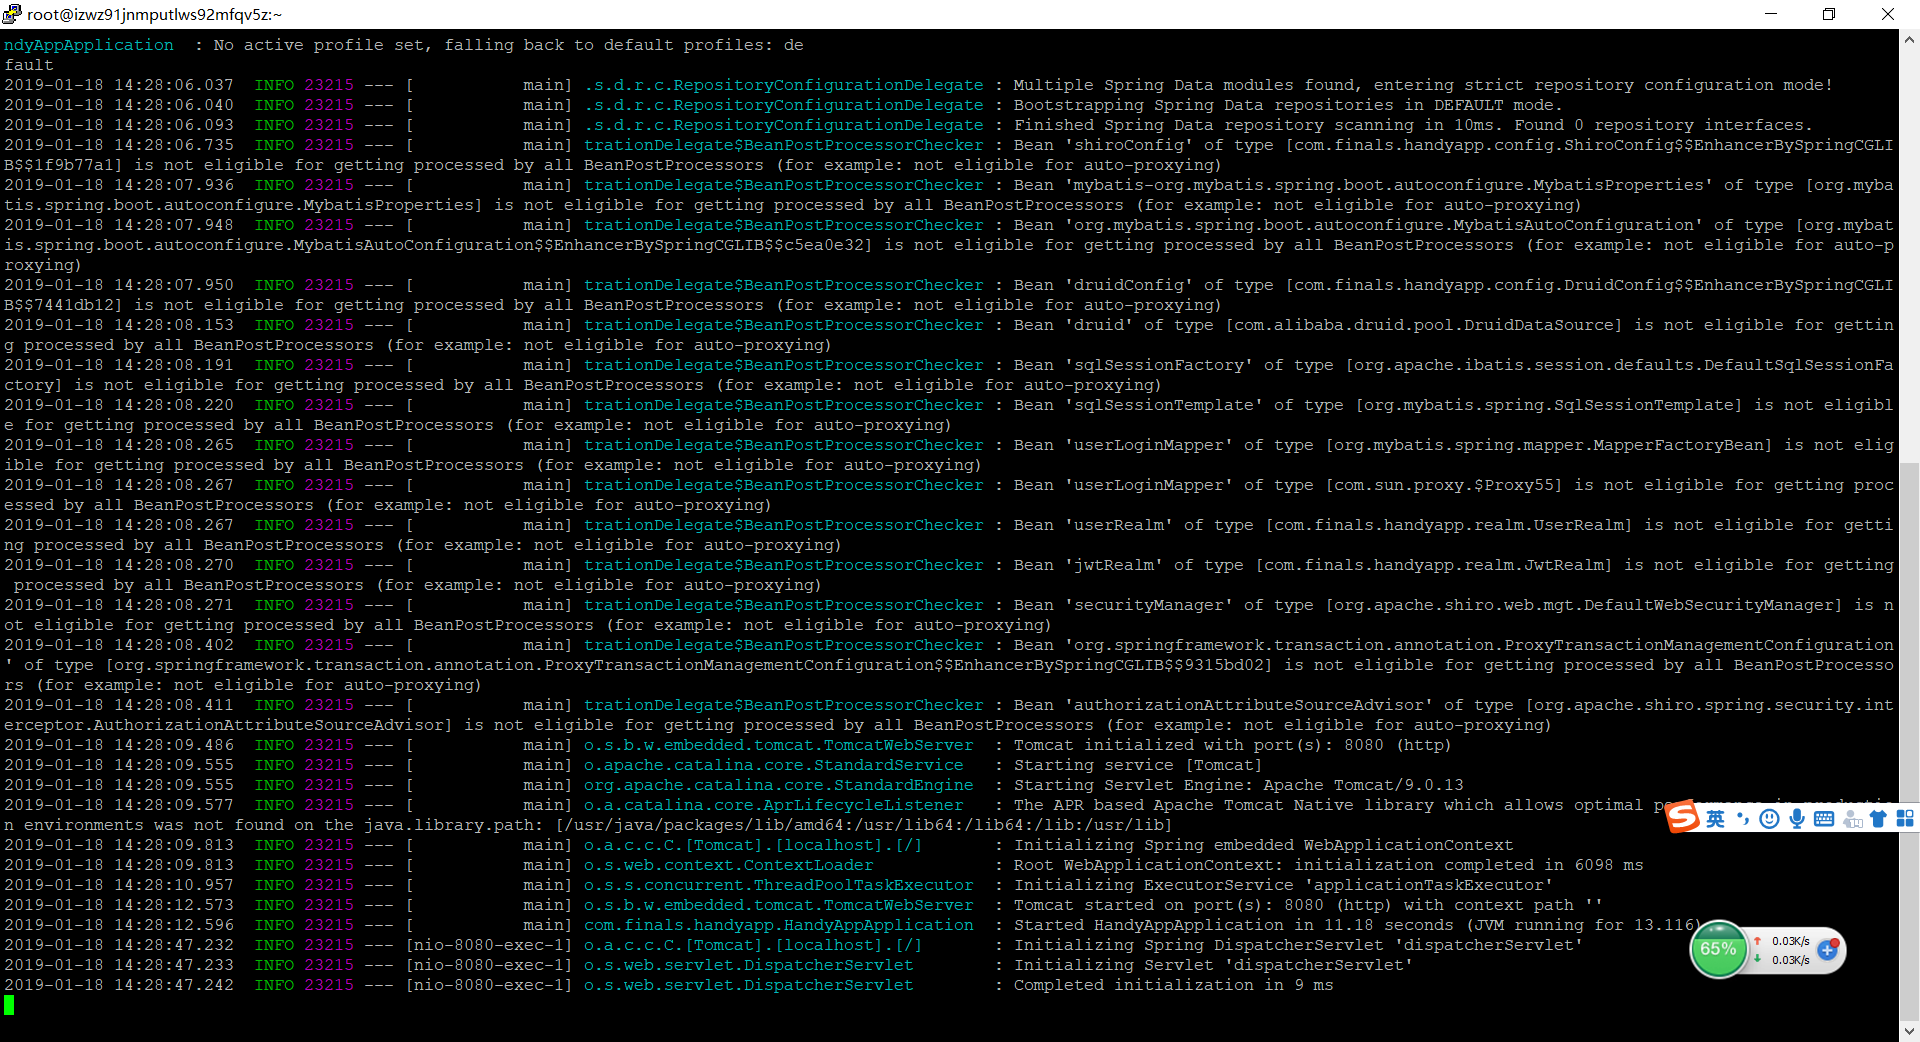Click 'Completed initialization in 9 ms' text
This screenshot has width=1920, height=1042.
pos(1174,985)
